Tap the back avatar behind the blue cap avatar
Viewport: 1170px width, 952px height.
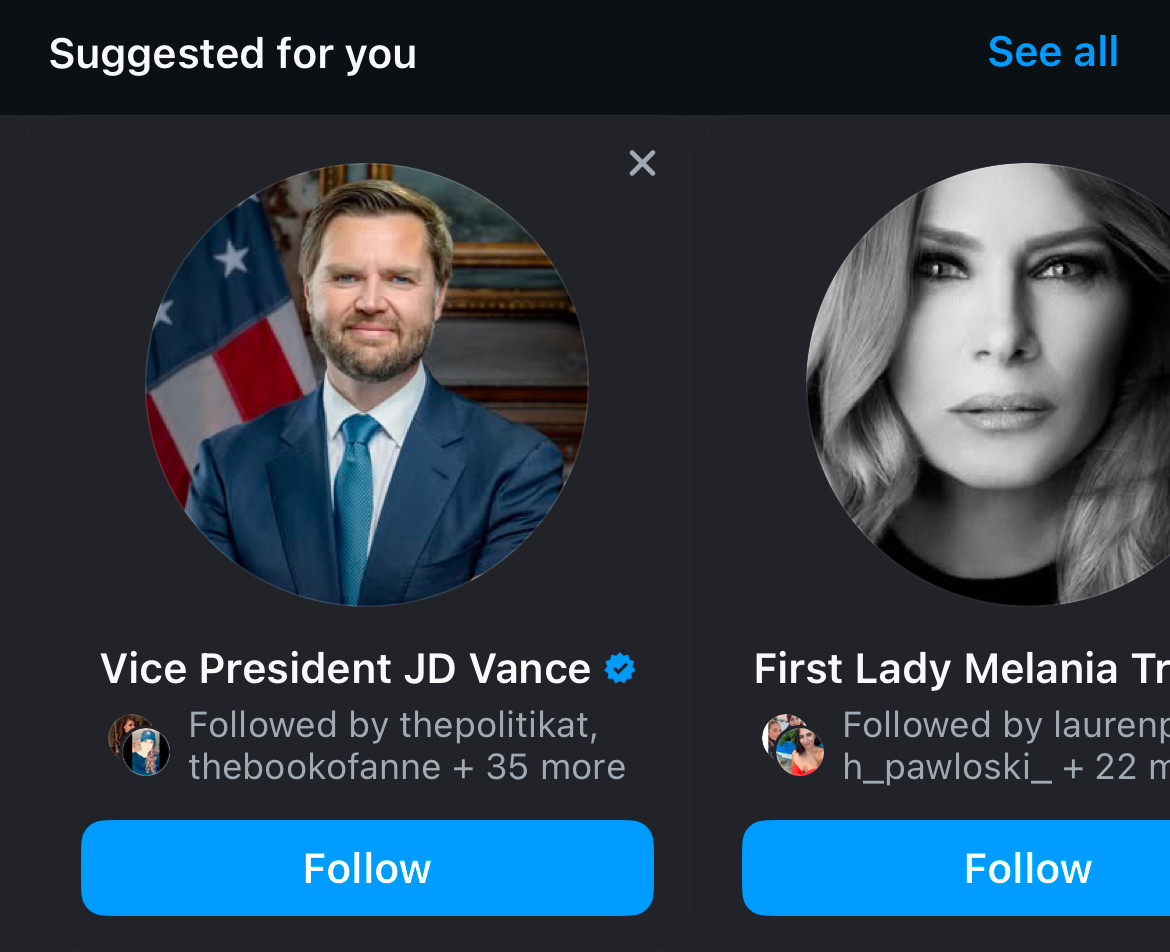click(125, 730)
